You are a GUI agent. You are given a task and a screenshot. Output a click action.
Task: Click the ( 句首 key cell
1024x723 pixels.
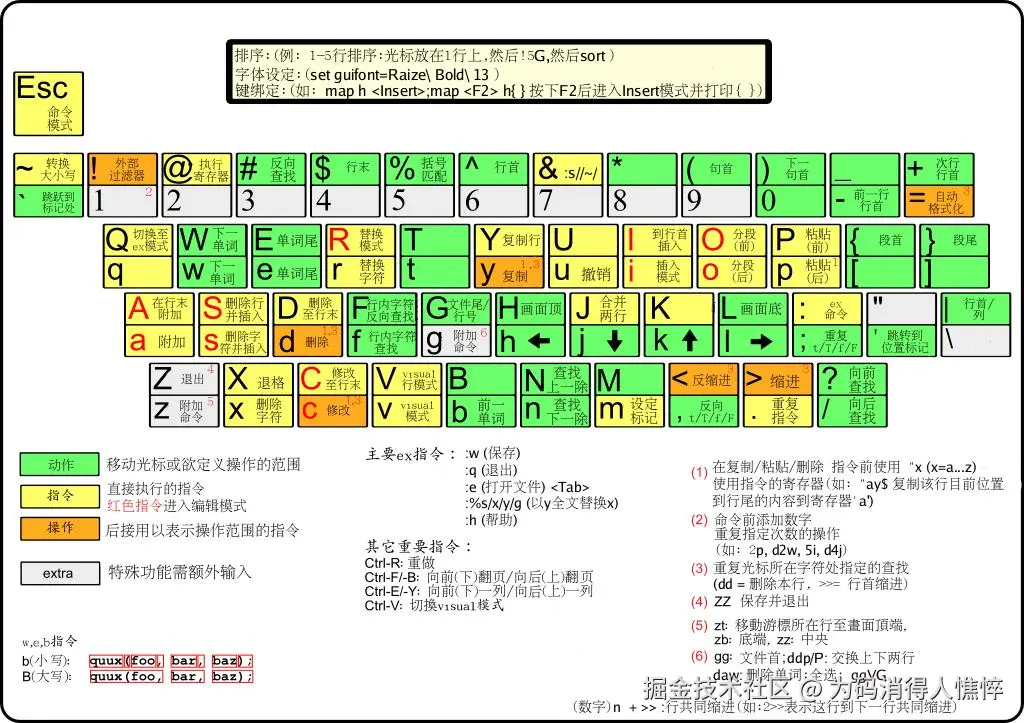(x=716, y=169)
